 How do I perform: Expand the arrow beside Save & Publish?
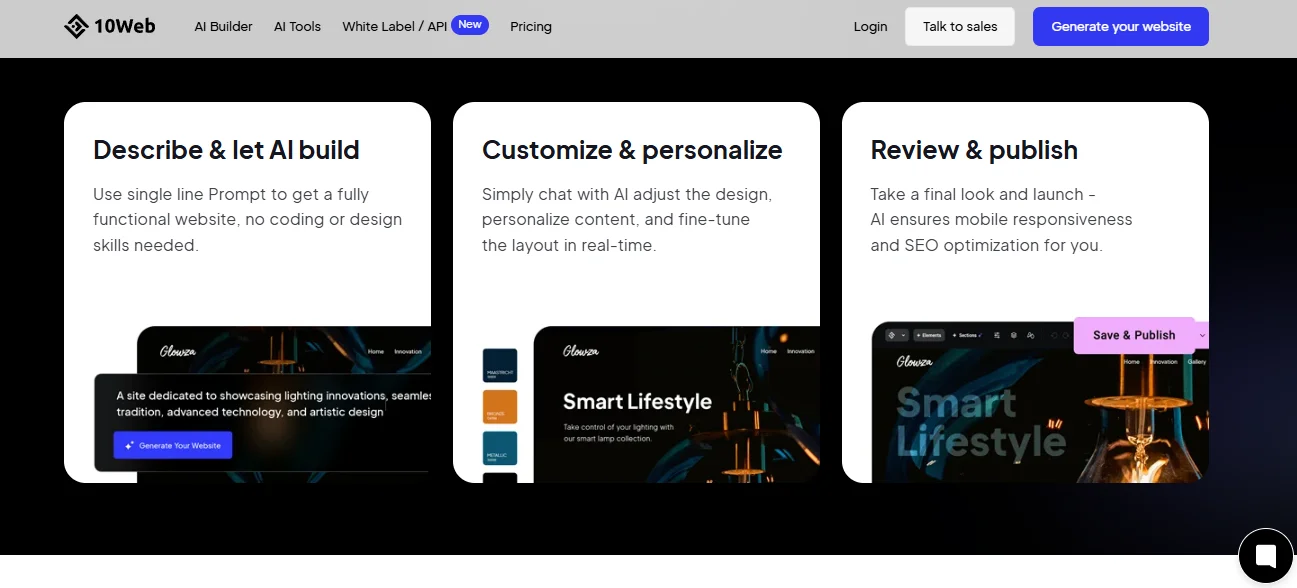pyautogui.click(x=1202, y=335)
